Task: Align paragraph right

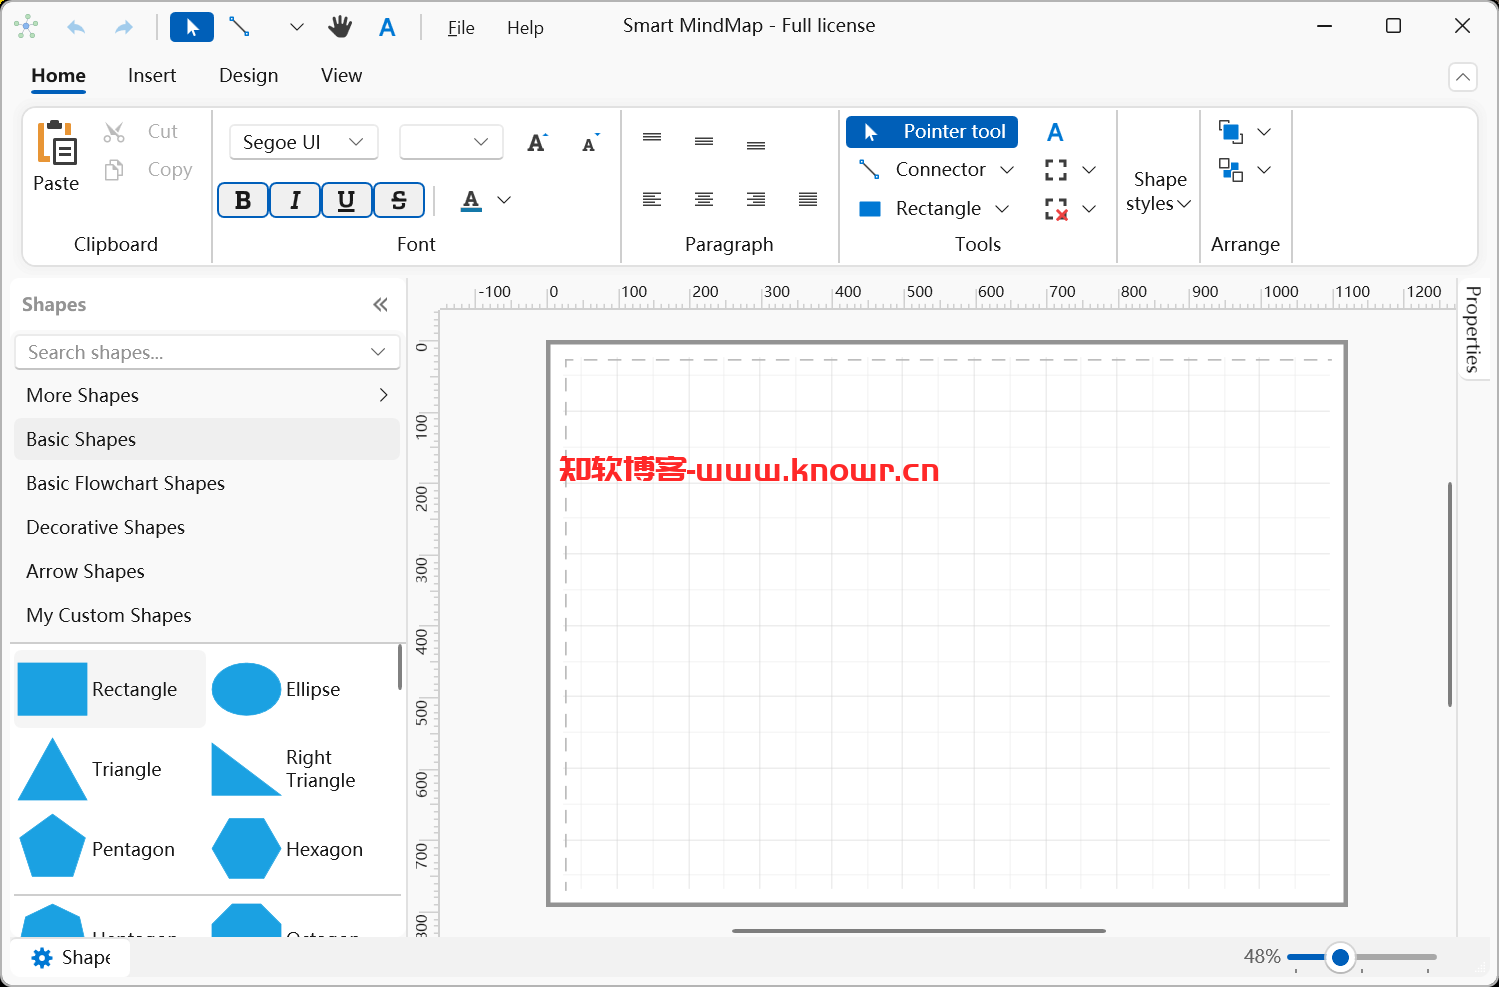Action: (x=756, y=200)
